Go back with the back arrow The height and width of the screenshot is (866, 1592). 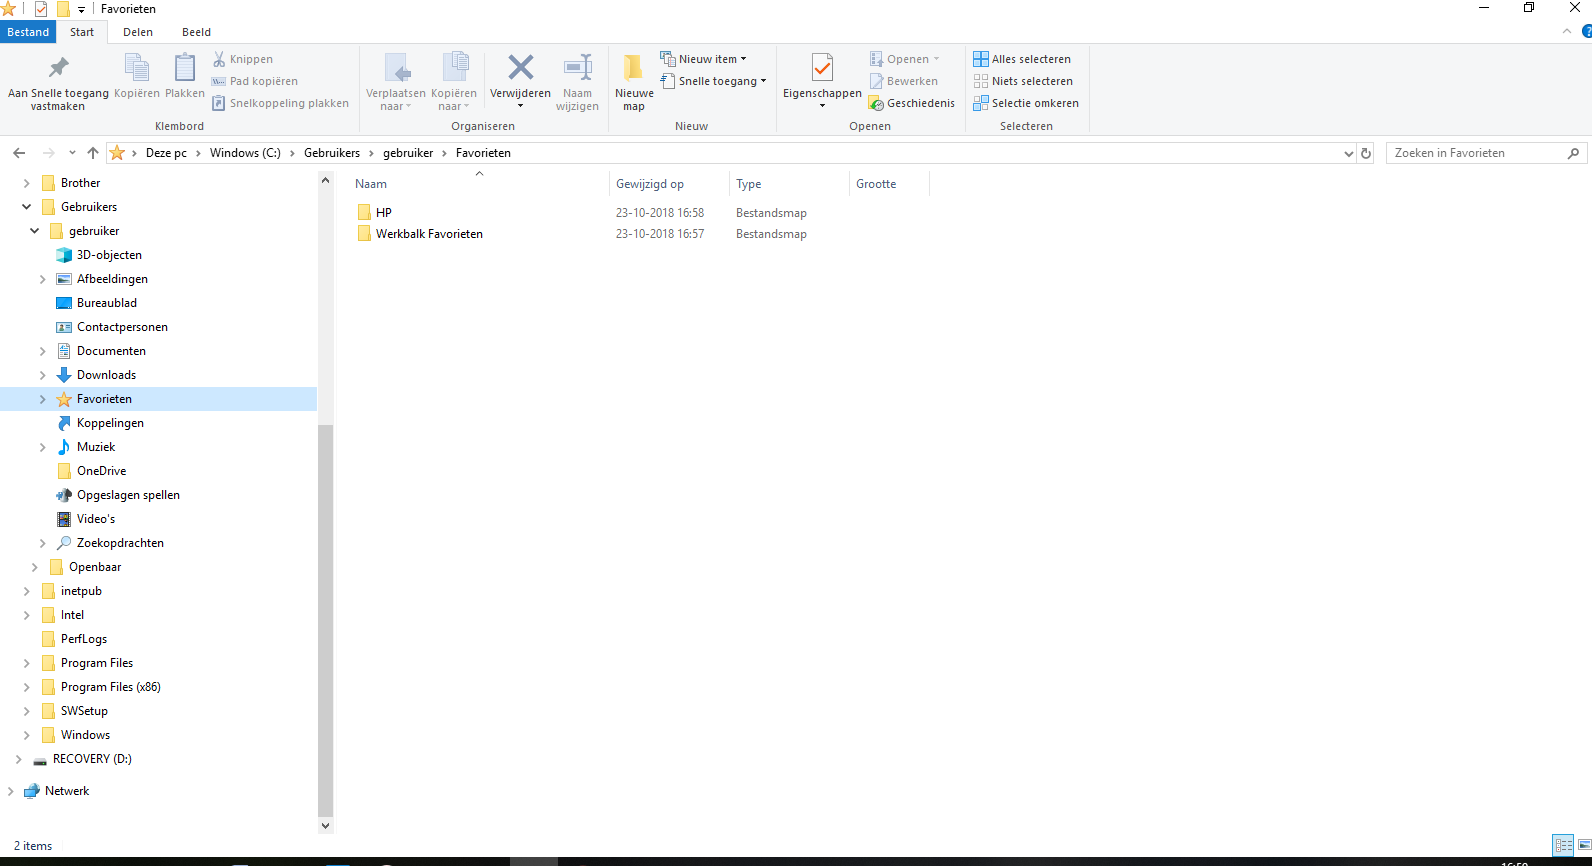(x=19, y=153)
